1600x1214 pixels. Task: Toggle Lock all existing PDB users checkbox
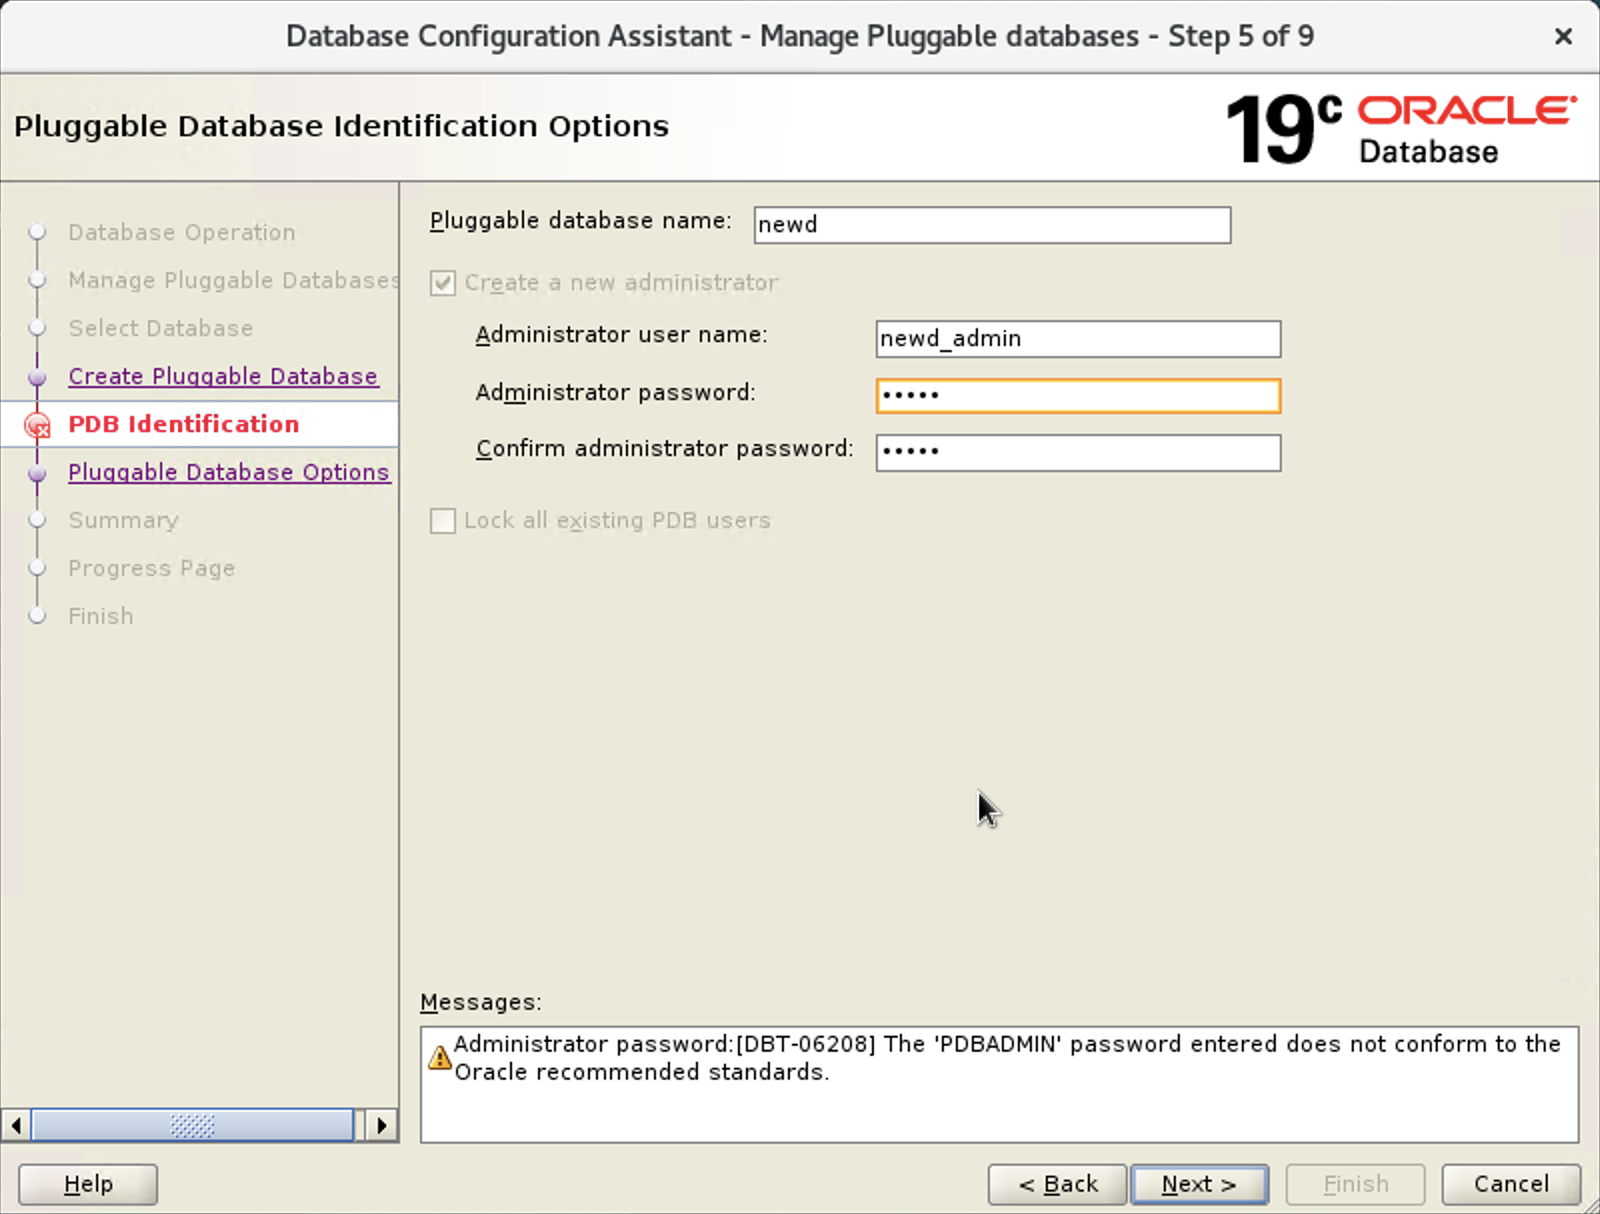point(443,521)
